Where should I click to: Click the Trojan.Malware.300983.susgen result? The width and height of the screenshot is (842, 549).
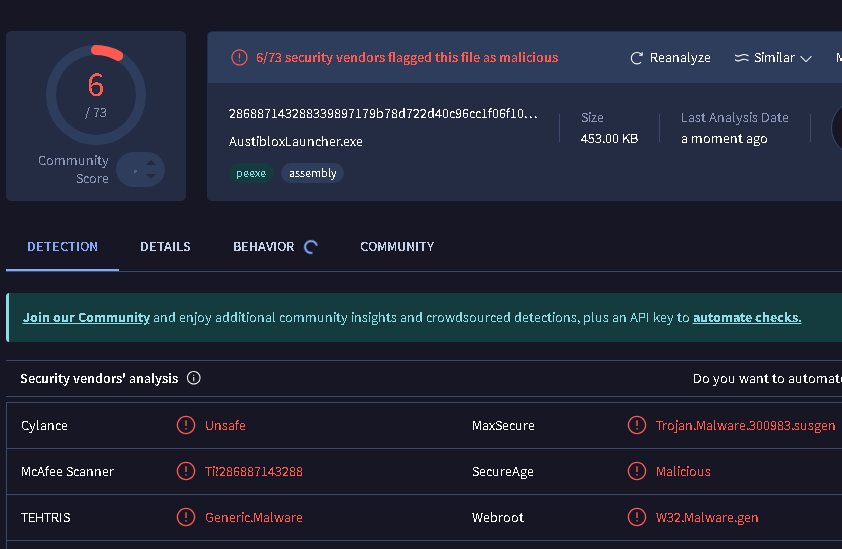[x=745, y=425]
